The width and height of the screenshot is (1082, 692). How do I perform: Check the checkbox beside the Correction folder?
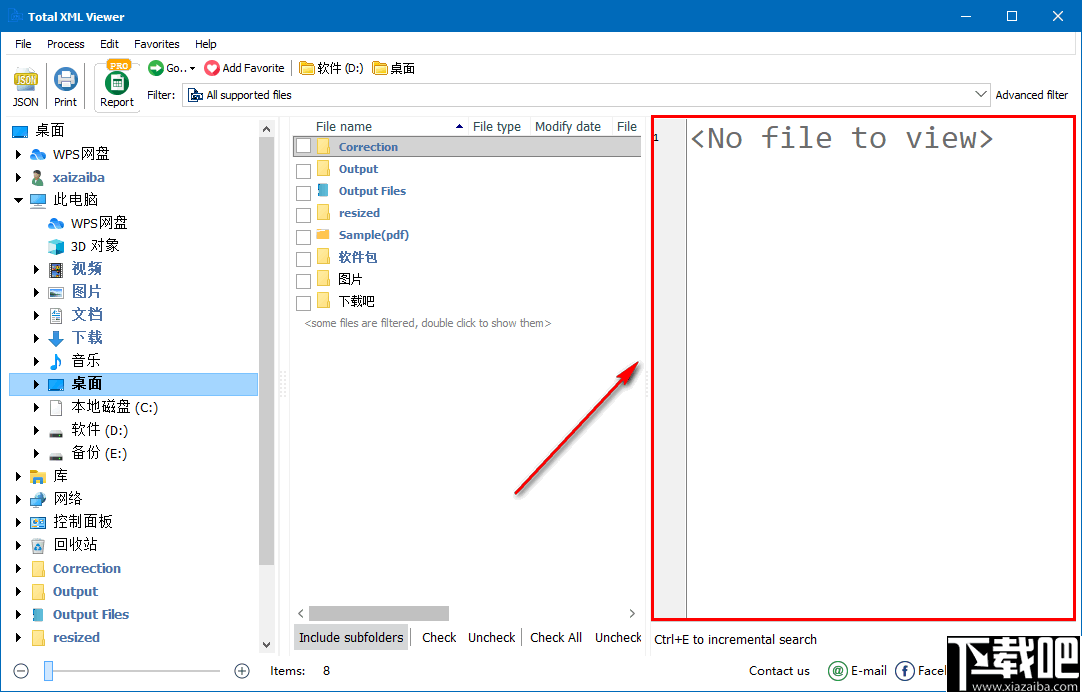tap(303, 146)
